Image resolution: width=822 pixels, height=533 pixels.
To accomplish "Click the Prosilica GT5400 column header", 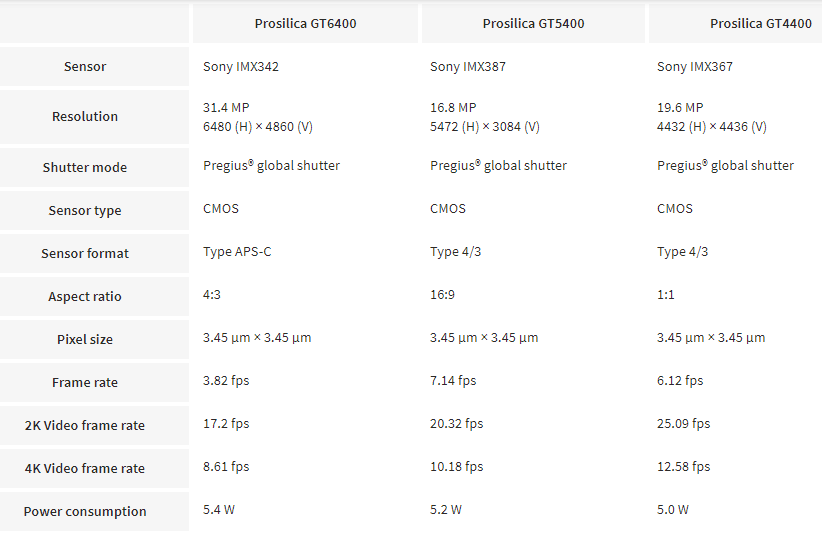I will [533, 23].
